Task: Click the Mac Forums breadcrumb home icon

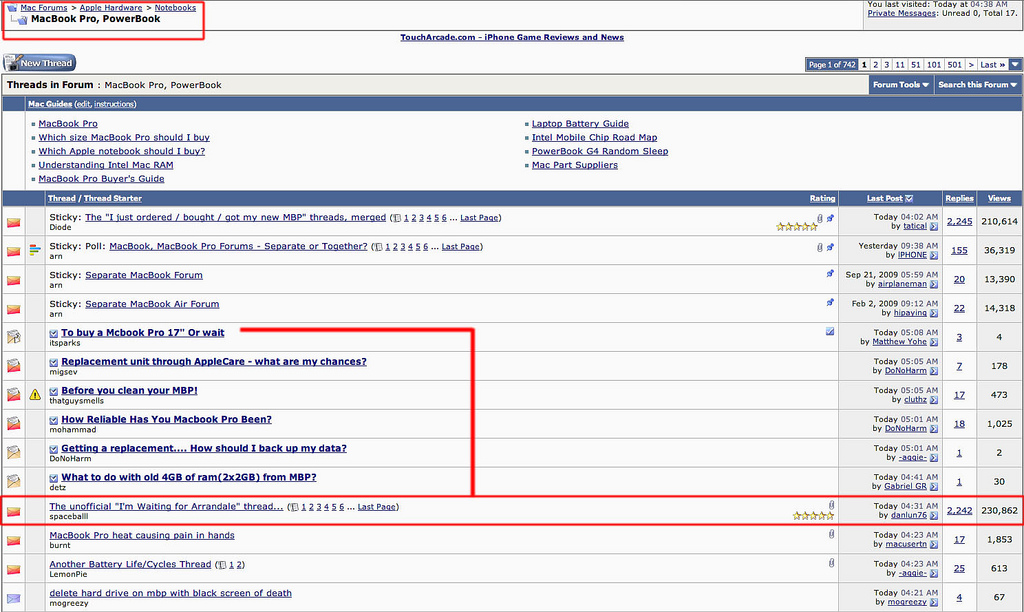Action: click(x=12, y=8)
